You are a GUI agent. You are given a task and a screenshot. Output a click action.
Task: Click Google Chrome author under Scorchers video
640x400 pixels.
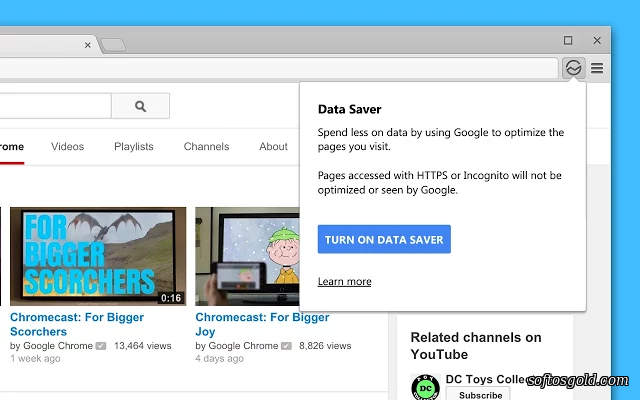click(x=58, y=346)
